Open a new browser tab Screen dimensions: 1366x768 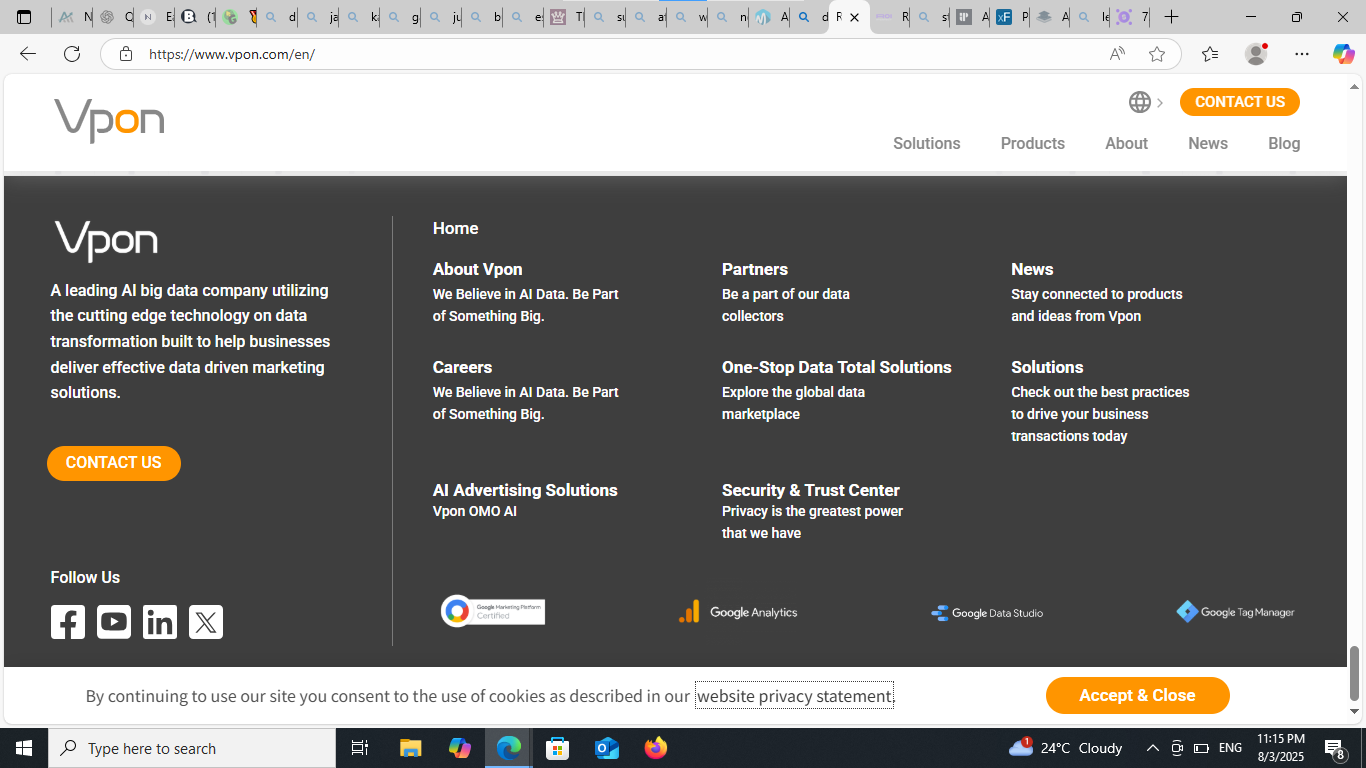[1171, 17]
